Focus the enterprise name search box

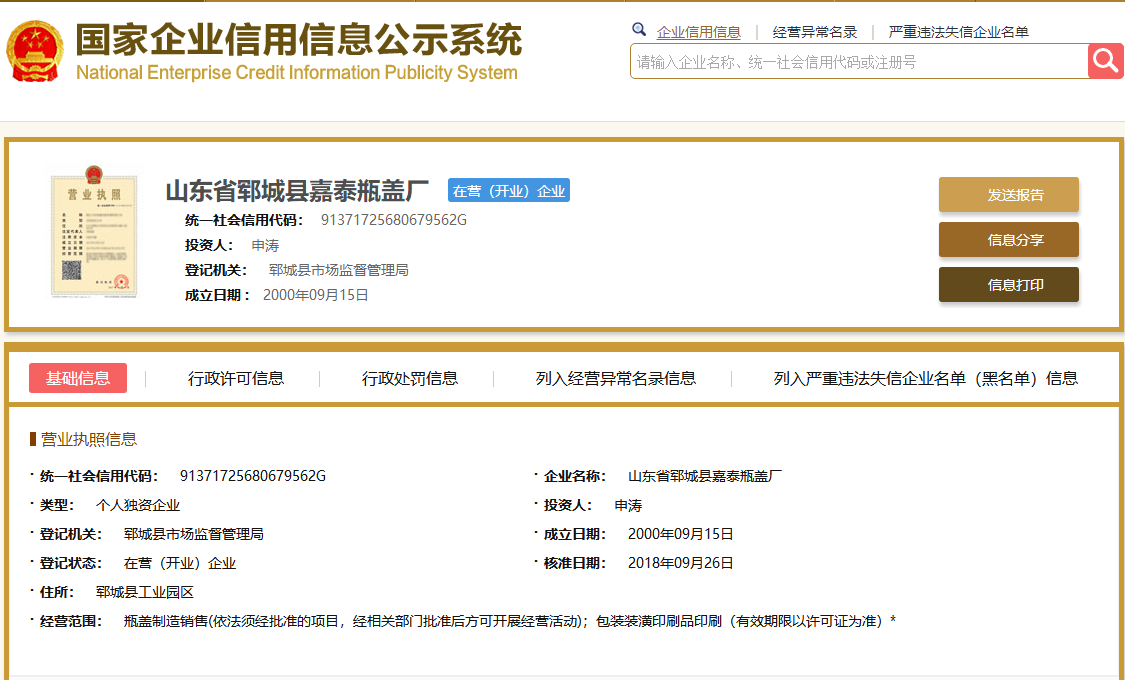pyautogui.click(x=859, y=62)
